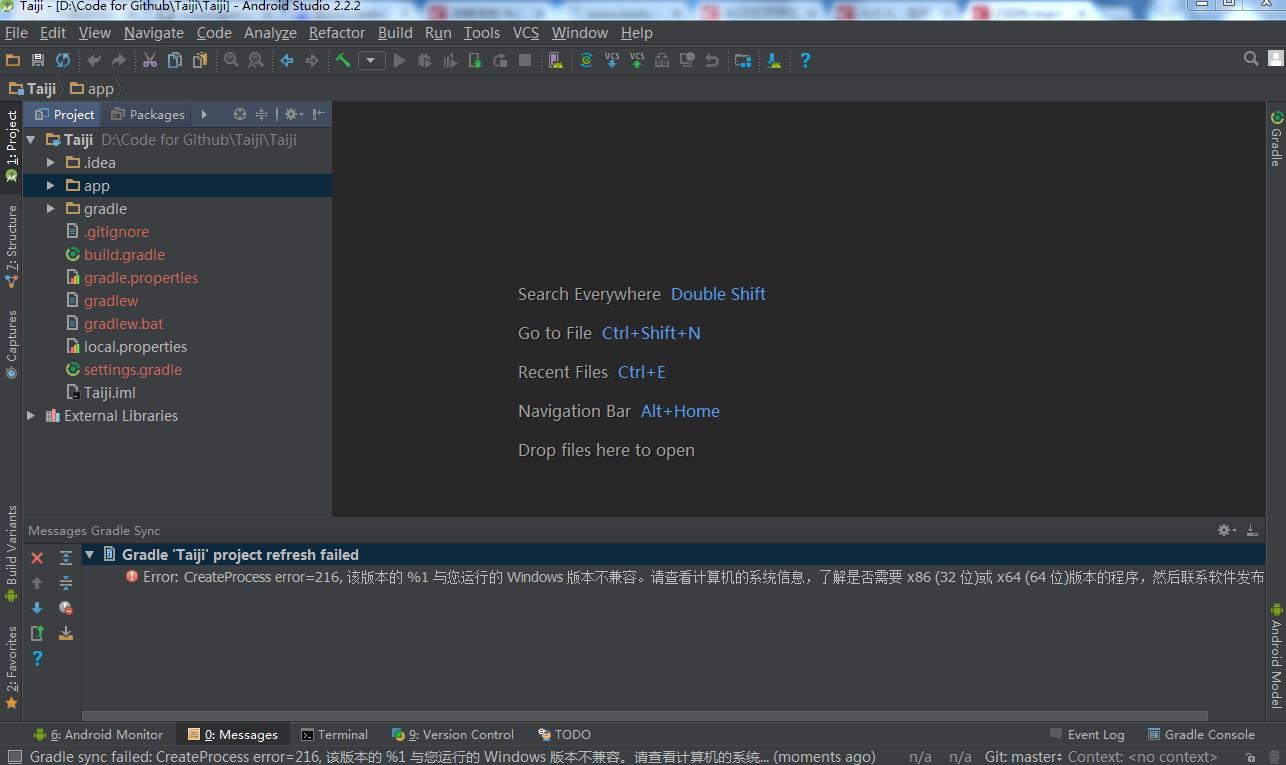Click the Open folder toolbar icon
Viewport: 1286px width, 765px height.
coord(13,60)
